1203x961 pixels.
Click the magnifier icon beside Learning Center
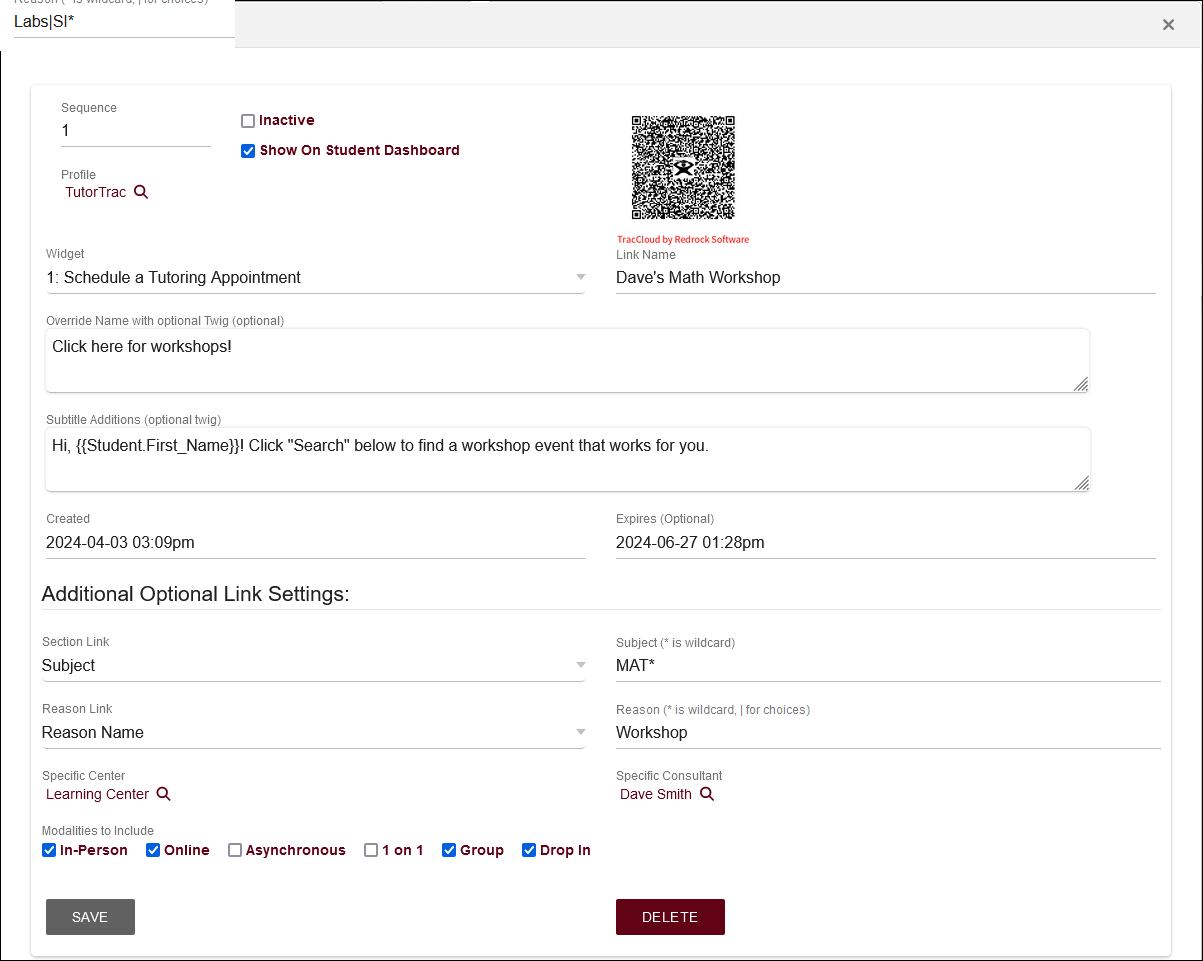164,794
